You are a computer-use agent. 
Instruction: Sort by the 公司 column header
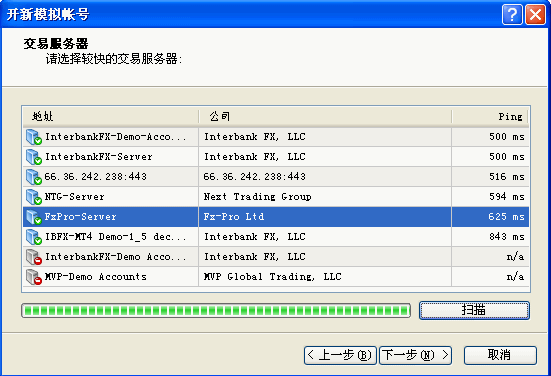point(325,116)
